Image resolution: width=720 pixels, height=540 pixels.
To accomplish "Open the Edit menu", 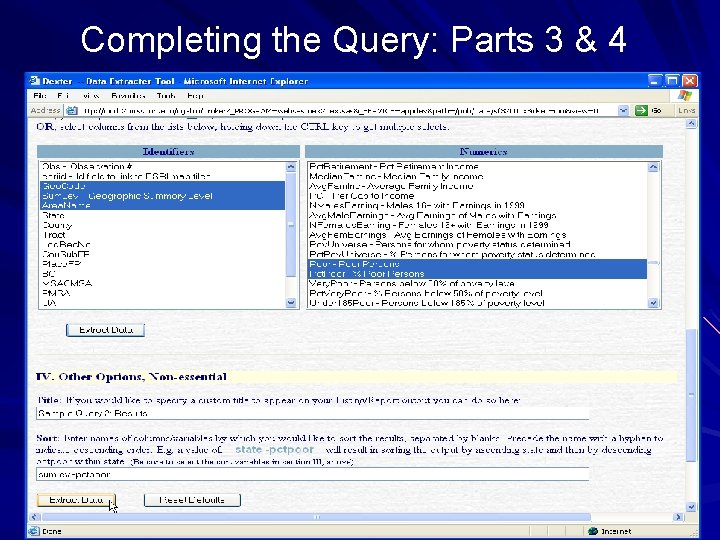I will 63,96.
